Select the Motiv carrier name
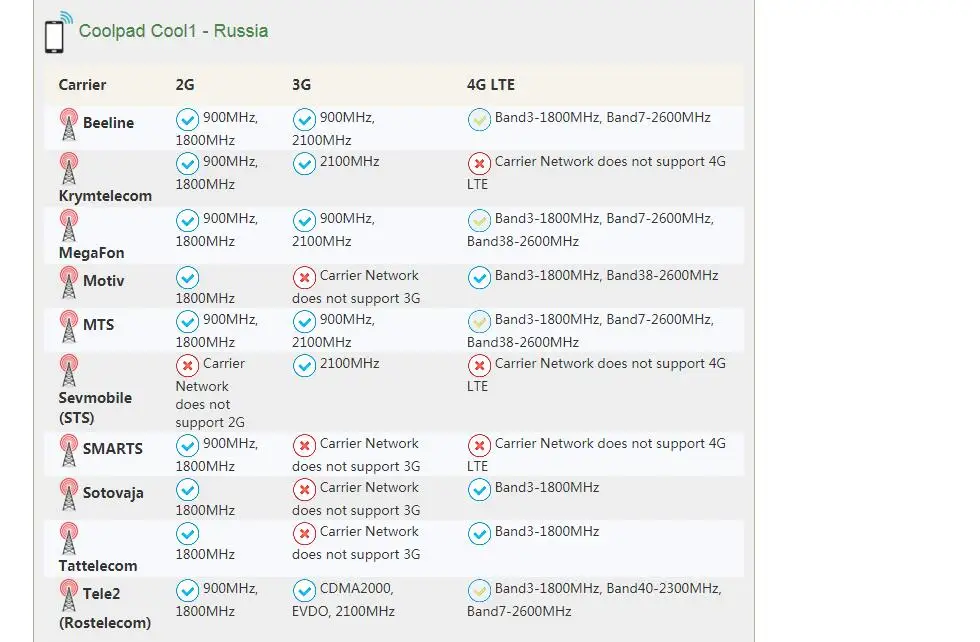Image resolution: width=980 pixels, height=642 pixels. tap(103, 281)
